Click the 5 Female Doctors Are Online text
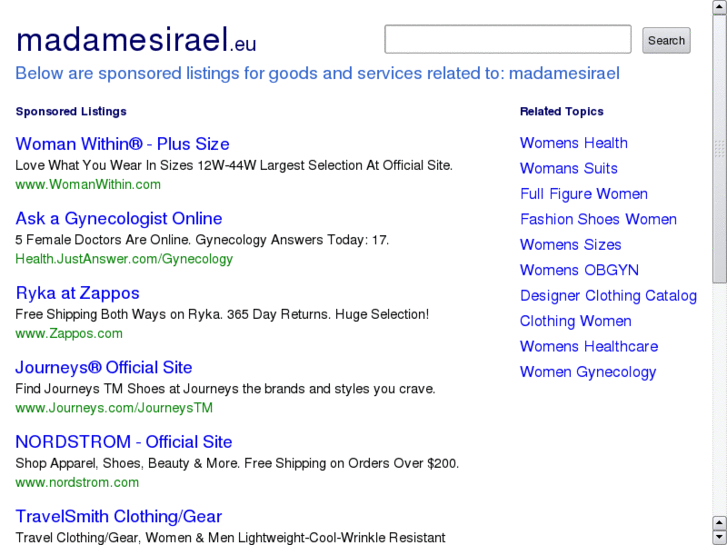 tap(202, 240)
